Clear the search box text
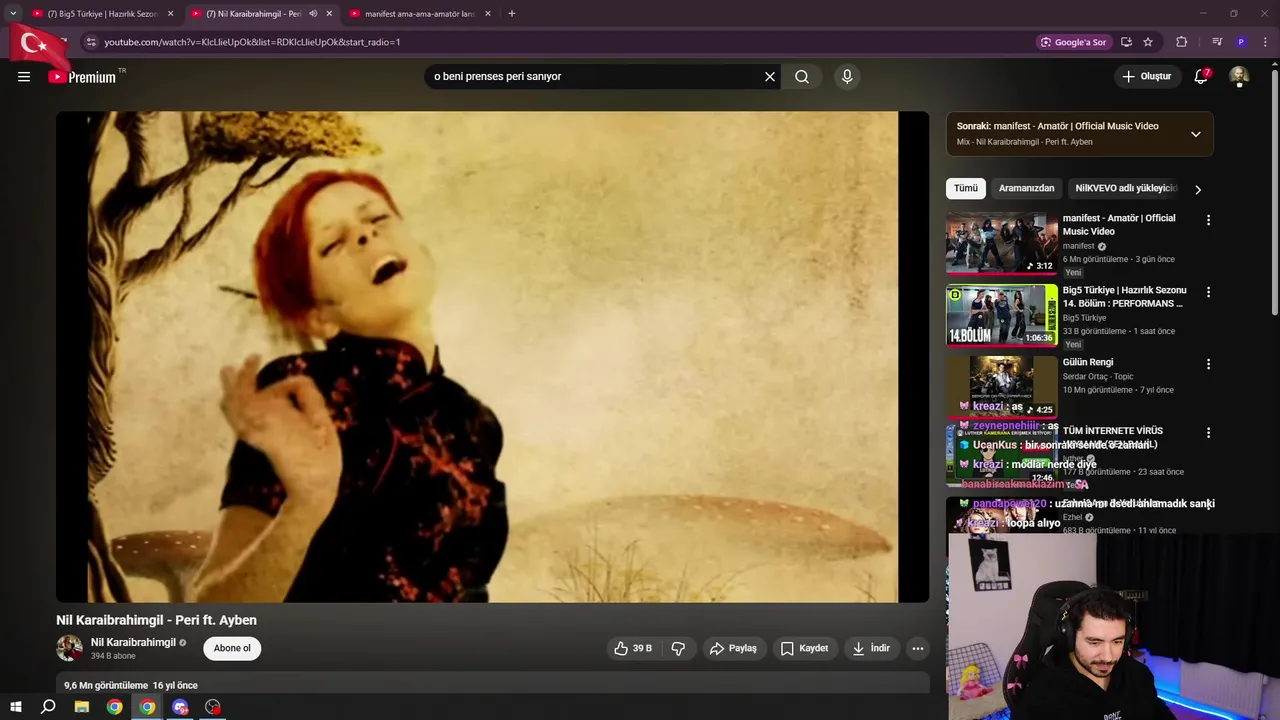The width and height of the screenshot is (1280, 720). coord(770,77)
